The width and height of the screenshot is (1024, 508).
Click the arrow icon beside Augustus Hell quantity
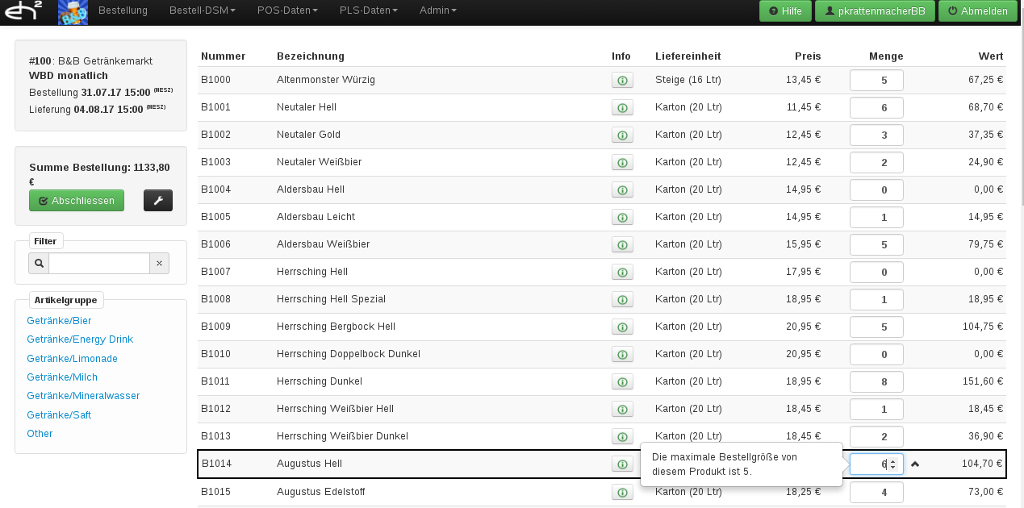[x=915, y=464]
